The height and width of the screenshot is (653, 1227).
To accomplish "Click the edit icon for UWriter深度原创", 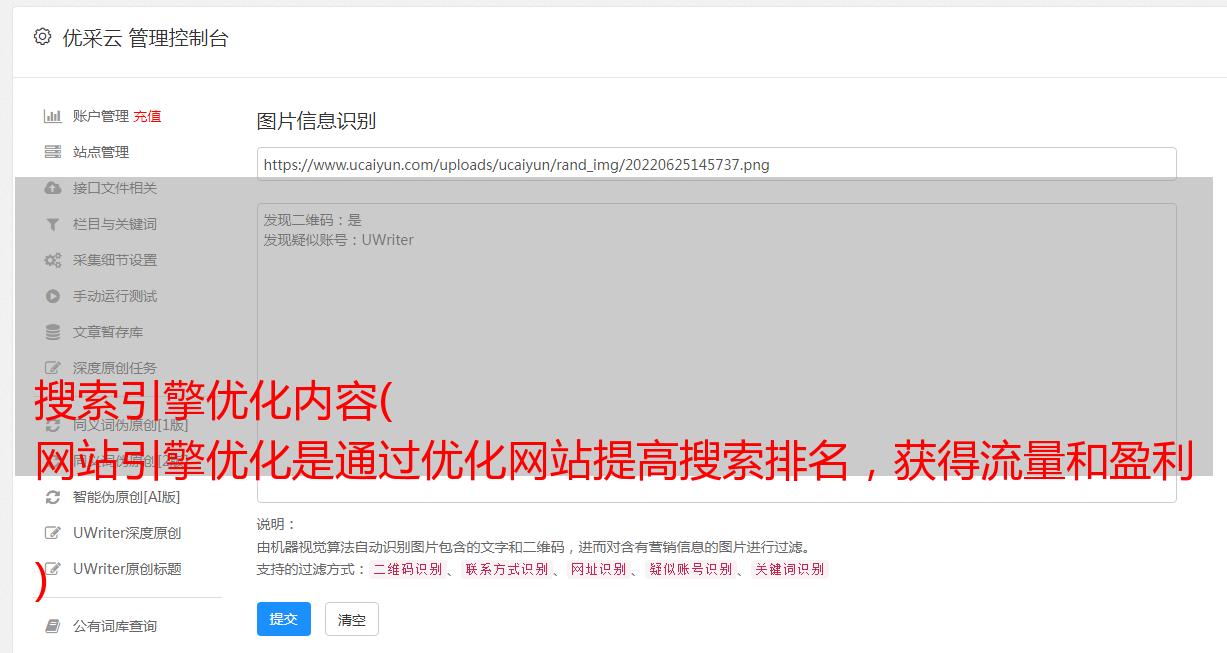I will coord(53,533).
